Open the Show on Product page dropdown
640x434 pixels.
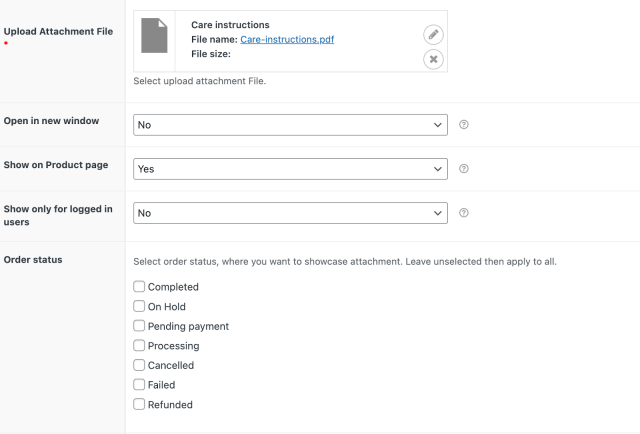[x=290, y=169]
